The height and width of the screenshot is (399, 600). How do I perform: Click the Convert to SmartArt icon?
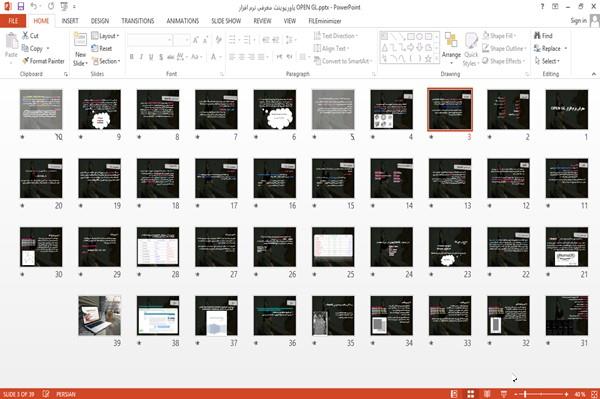317,61
